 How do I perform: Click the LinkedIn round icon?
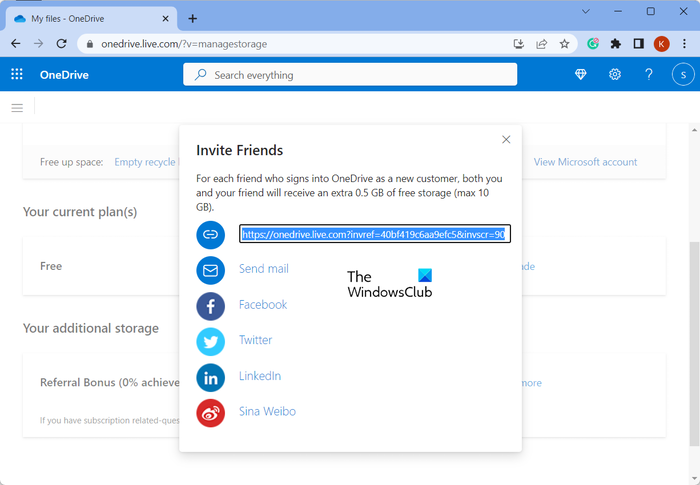click(x=210, y=378)
